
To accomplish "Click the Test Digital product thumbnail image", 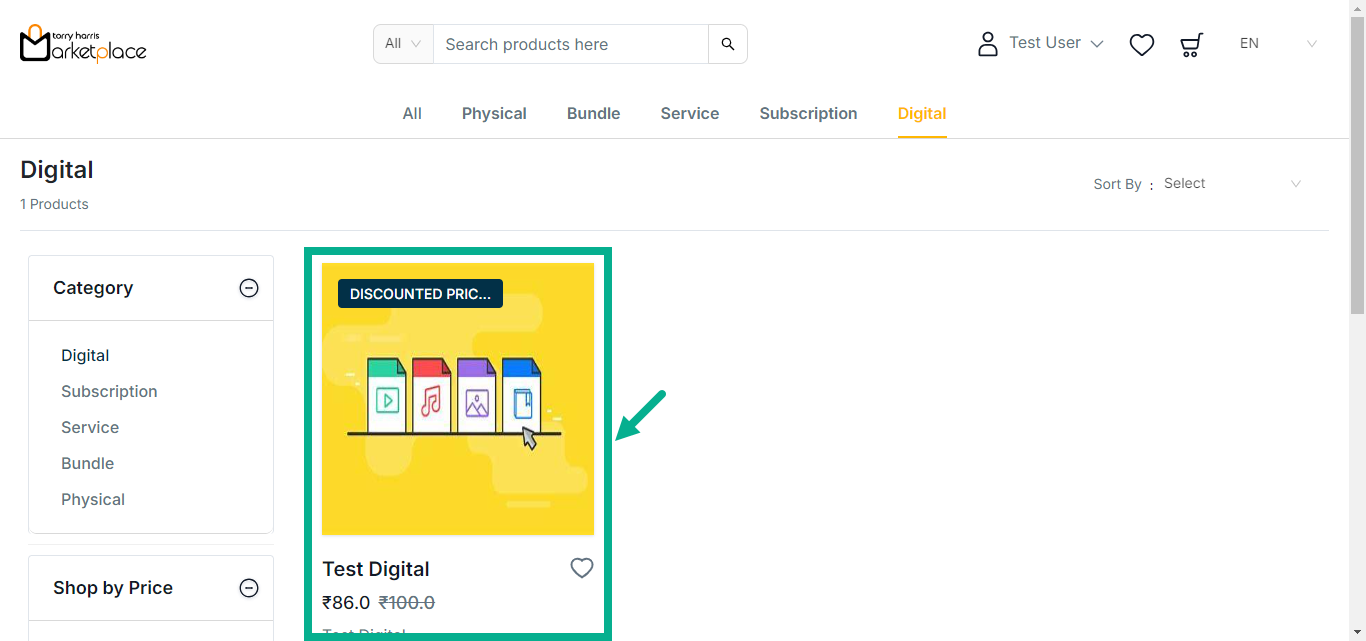I will coord(458,400).
